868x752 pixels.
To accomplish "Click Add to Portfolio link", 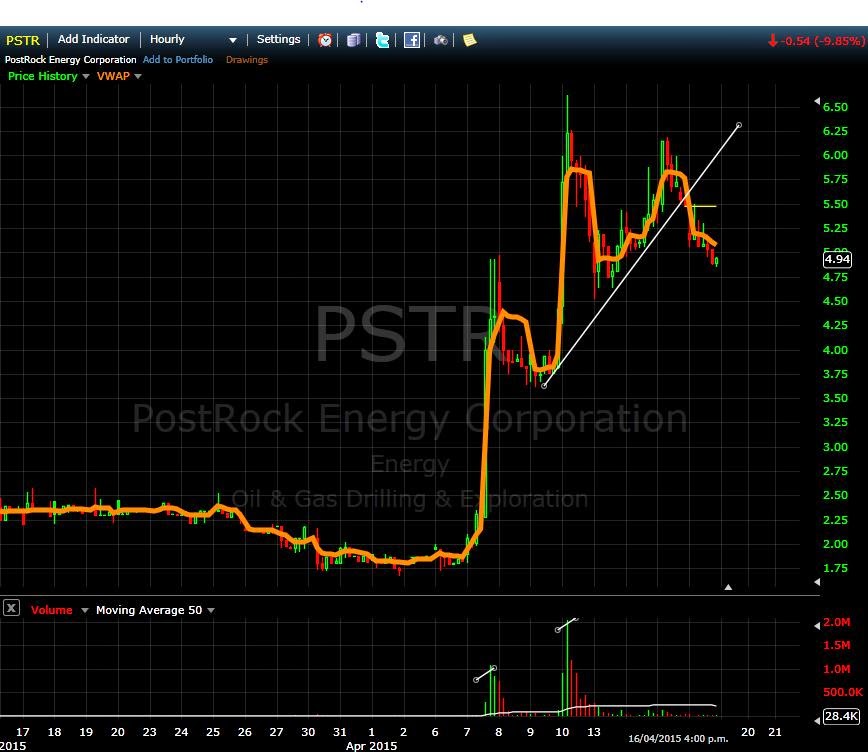I will click(178, 59).
